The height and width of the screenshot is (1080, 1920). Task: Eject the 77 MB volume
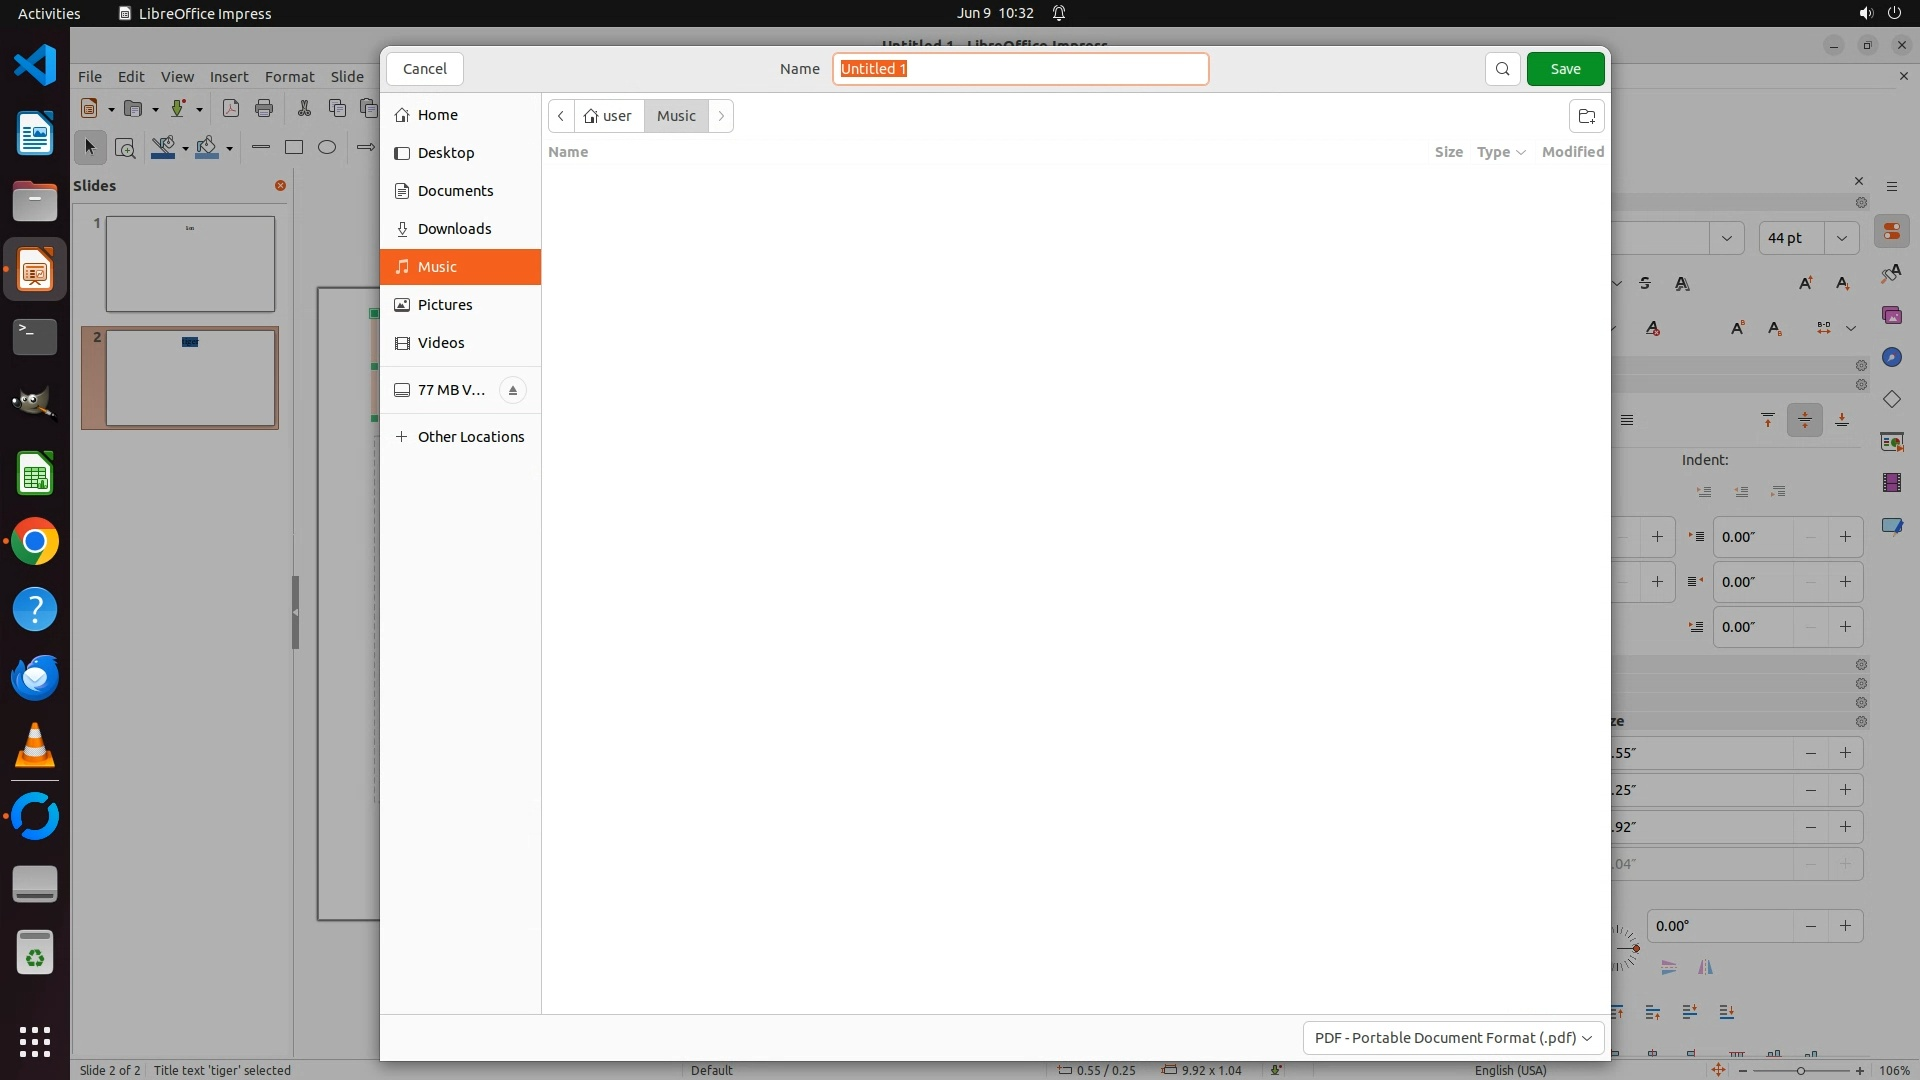tap(512, 390)
